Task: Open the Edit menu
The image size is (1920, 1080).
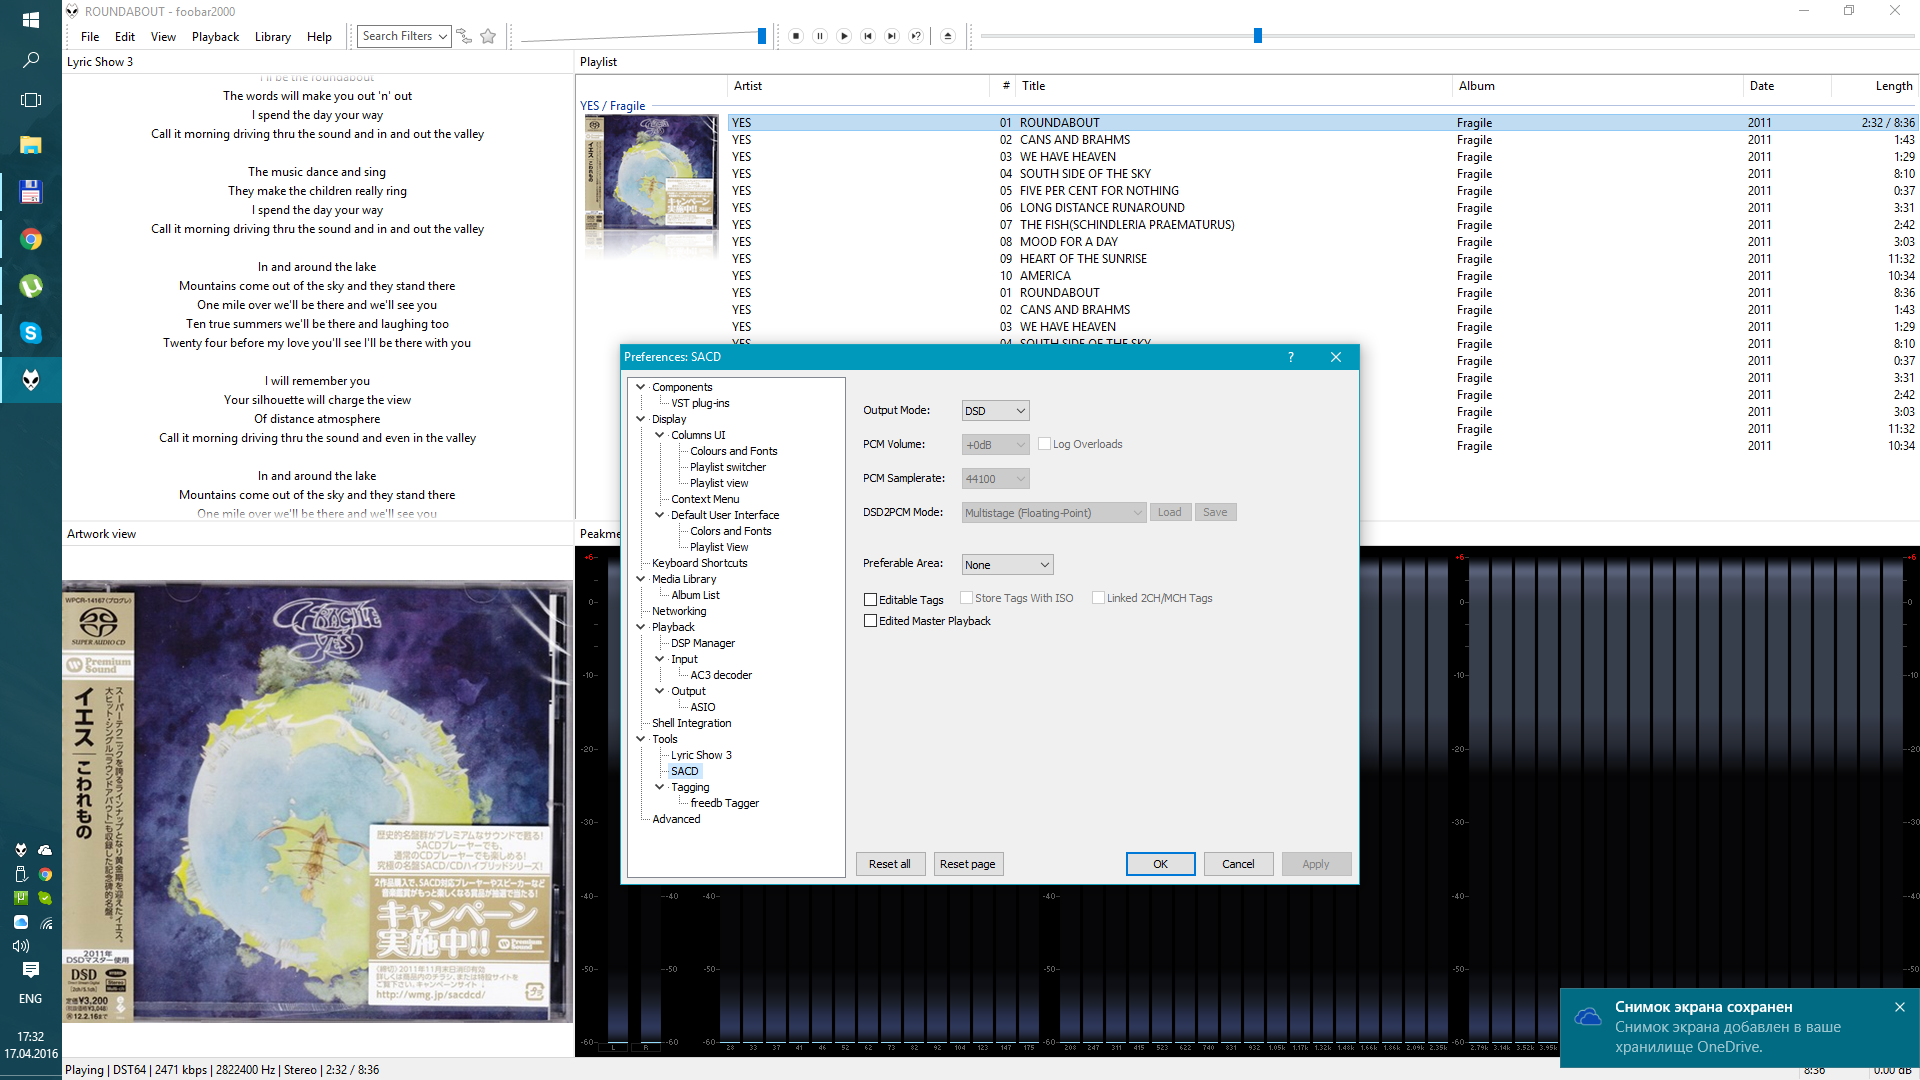Action: 125,37
